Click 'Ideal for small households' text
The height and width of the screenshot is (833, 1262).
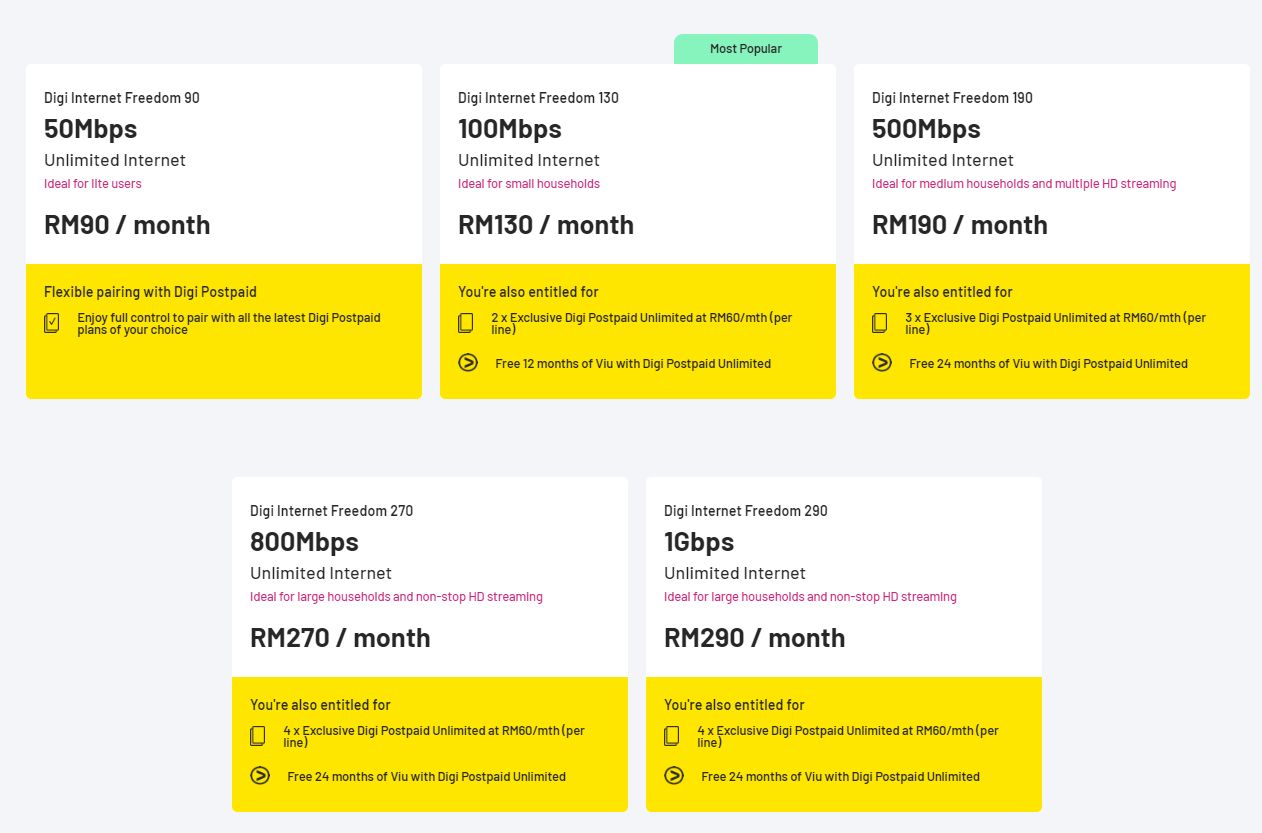[x=529, y=184]
